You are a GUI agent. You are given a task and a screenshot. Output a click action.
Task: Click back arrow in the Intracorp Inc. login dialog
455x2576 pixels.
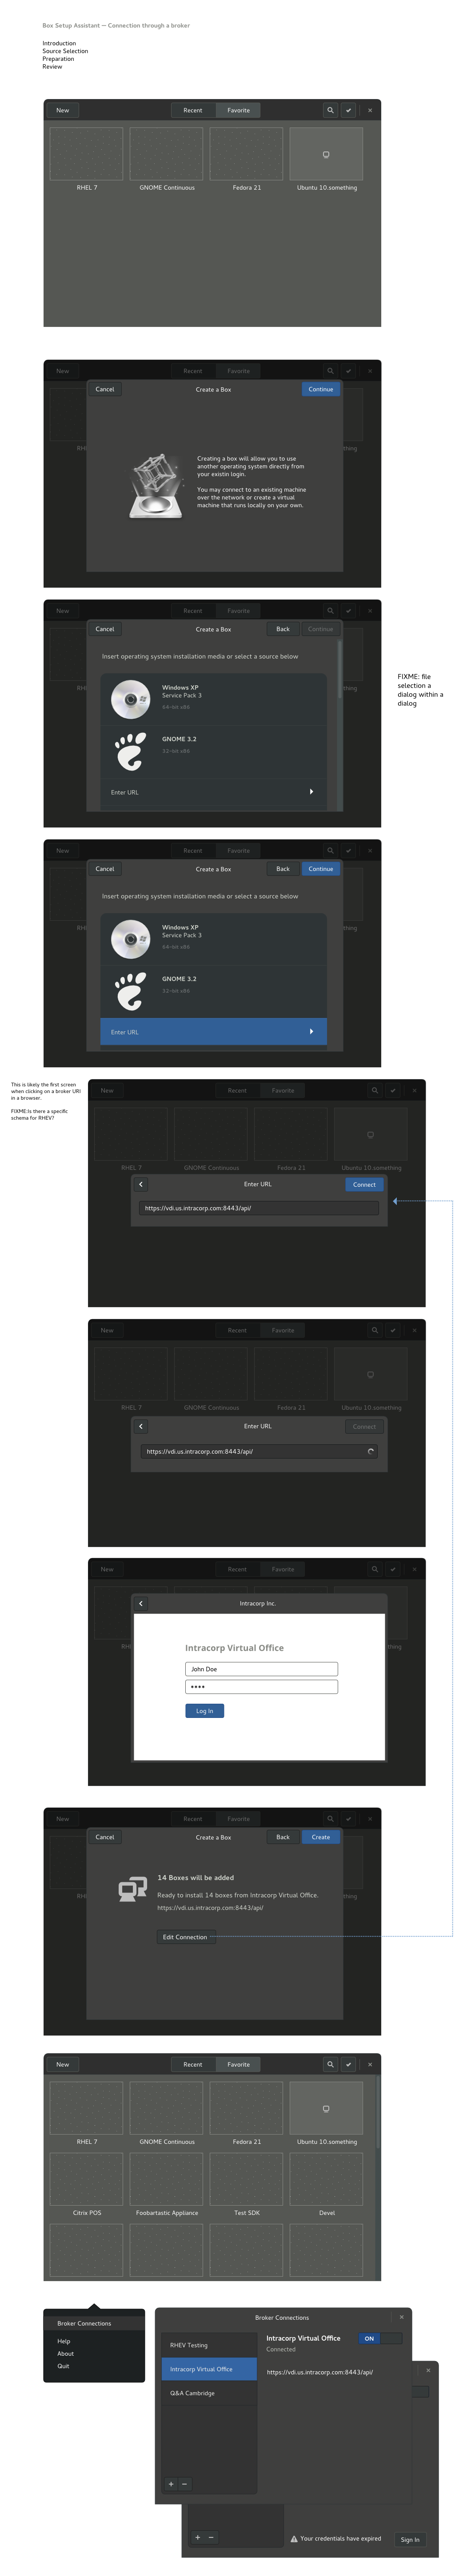[141, 1603]
